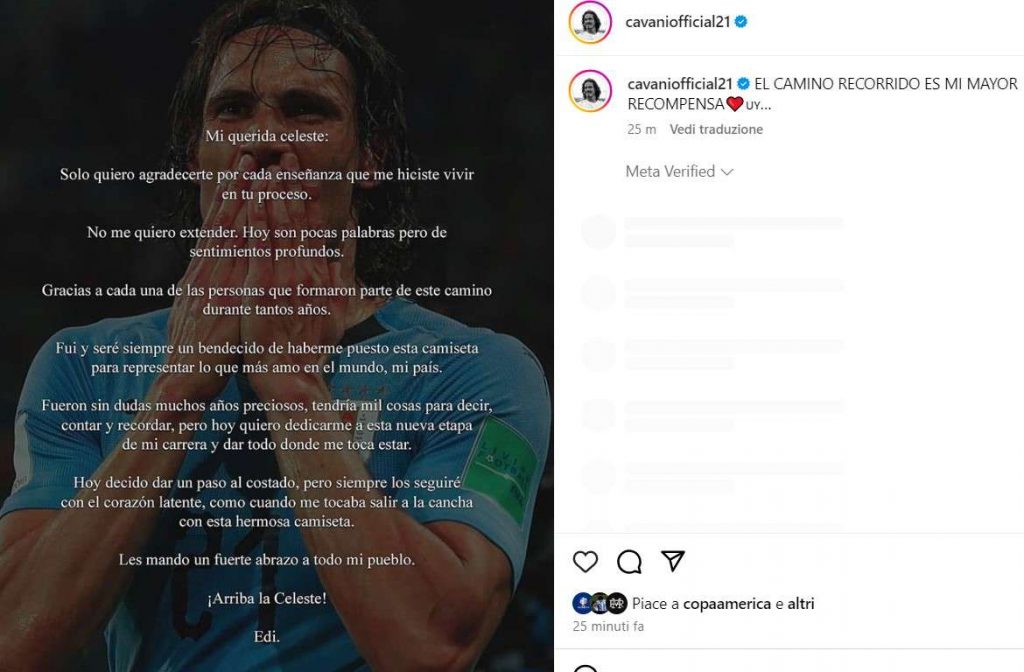This screenshot has width=1024, height=672.
Task: Open the profile picture beside the caption
Action: [x=590, y=91]
